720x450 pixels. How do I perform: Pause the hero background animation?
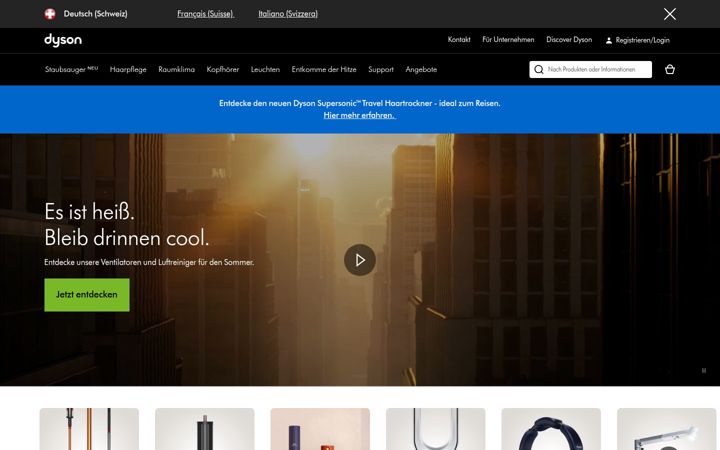pos(703,371)
